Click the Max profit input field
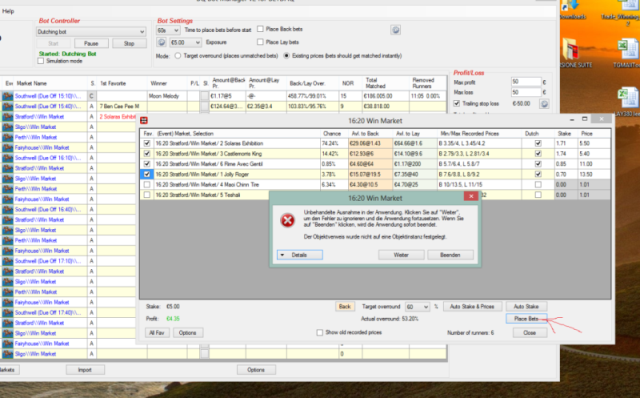This screenshot has height=398, width=640. pos(526,82)
